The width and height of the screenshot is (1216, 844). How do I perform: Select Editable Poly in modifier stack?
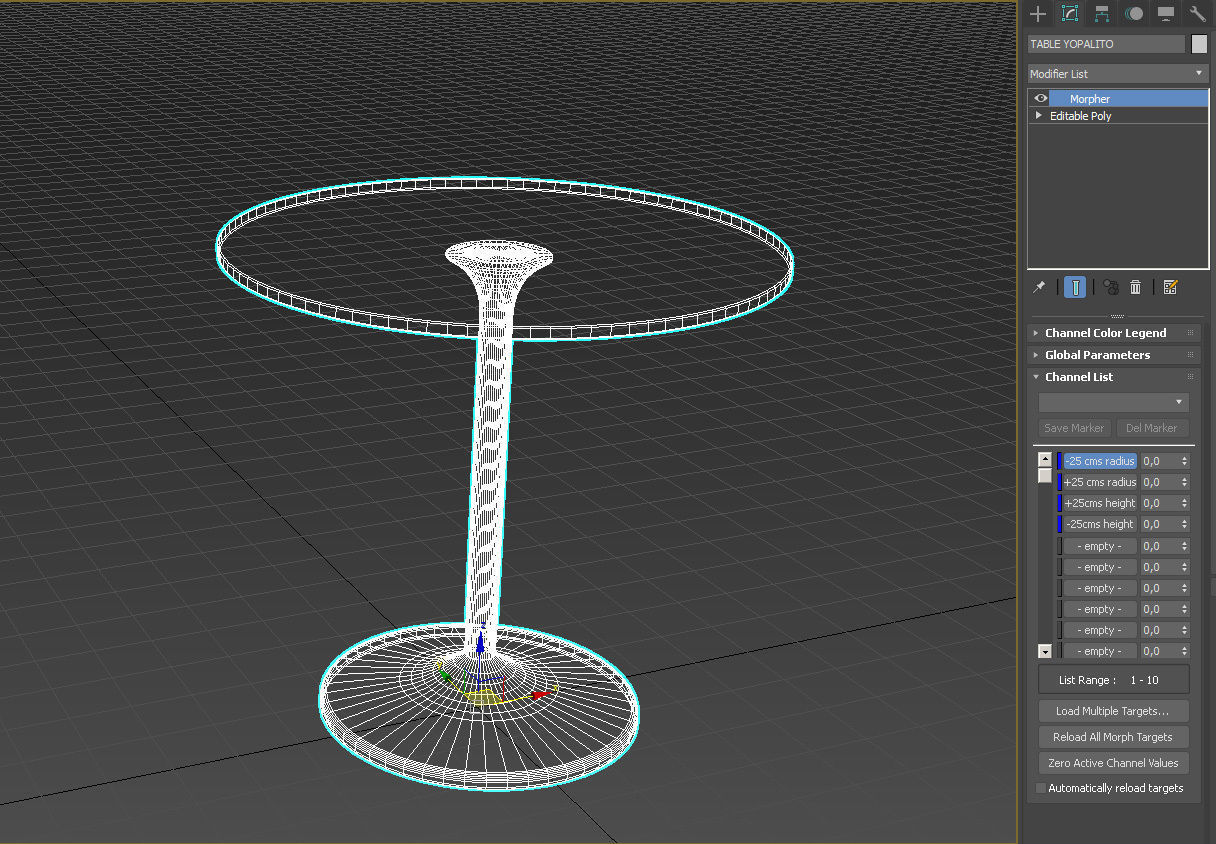pyautogui.click(x=1080, y=116)
